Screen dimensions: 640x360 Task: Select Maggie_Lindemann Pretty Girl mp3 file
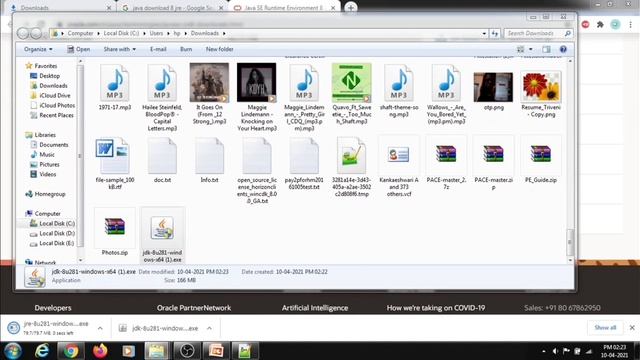point(304,83)
